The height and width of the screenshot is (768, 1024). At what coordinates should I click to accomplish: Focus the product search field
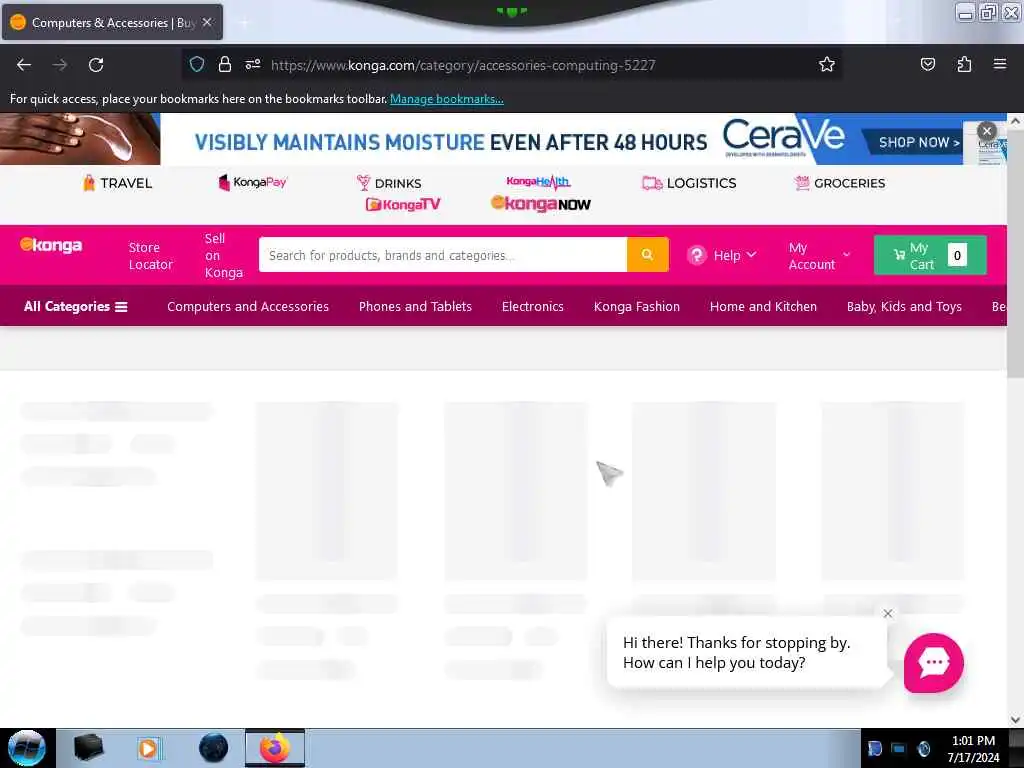click(443, 255)
